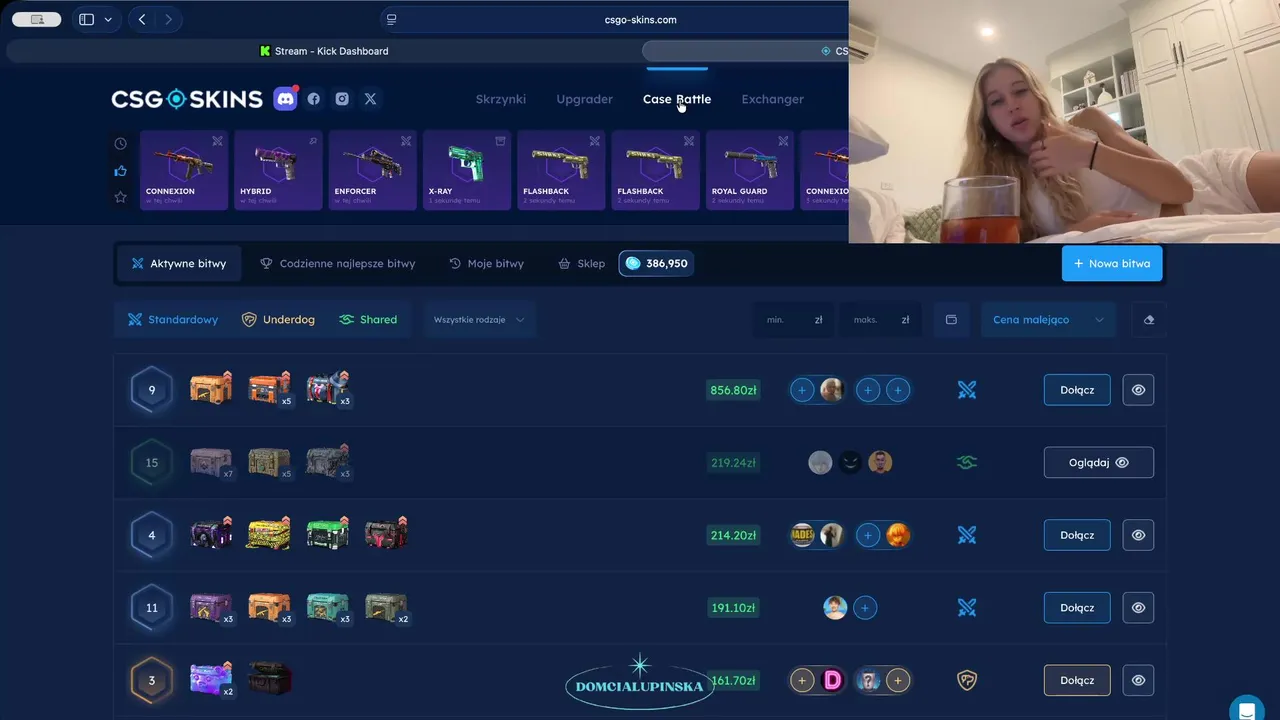
Task: Click Oglądaj for the 219.24zł battle
Action: click(1099, 463)
